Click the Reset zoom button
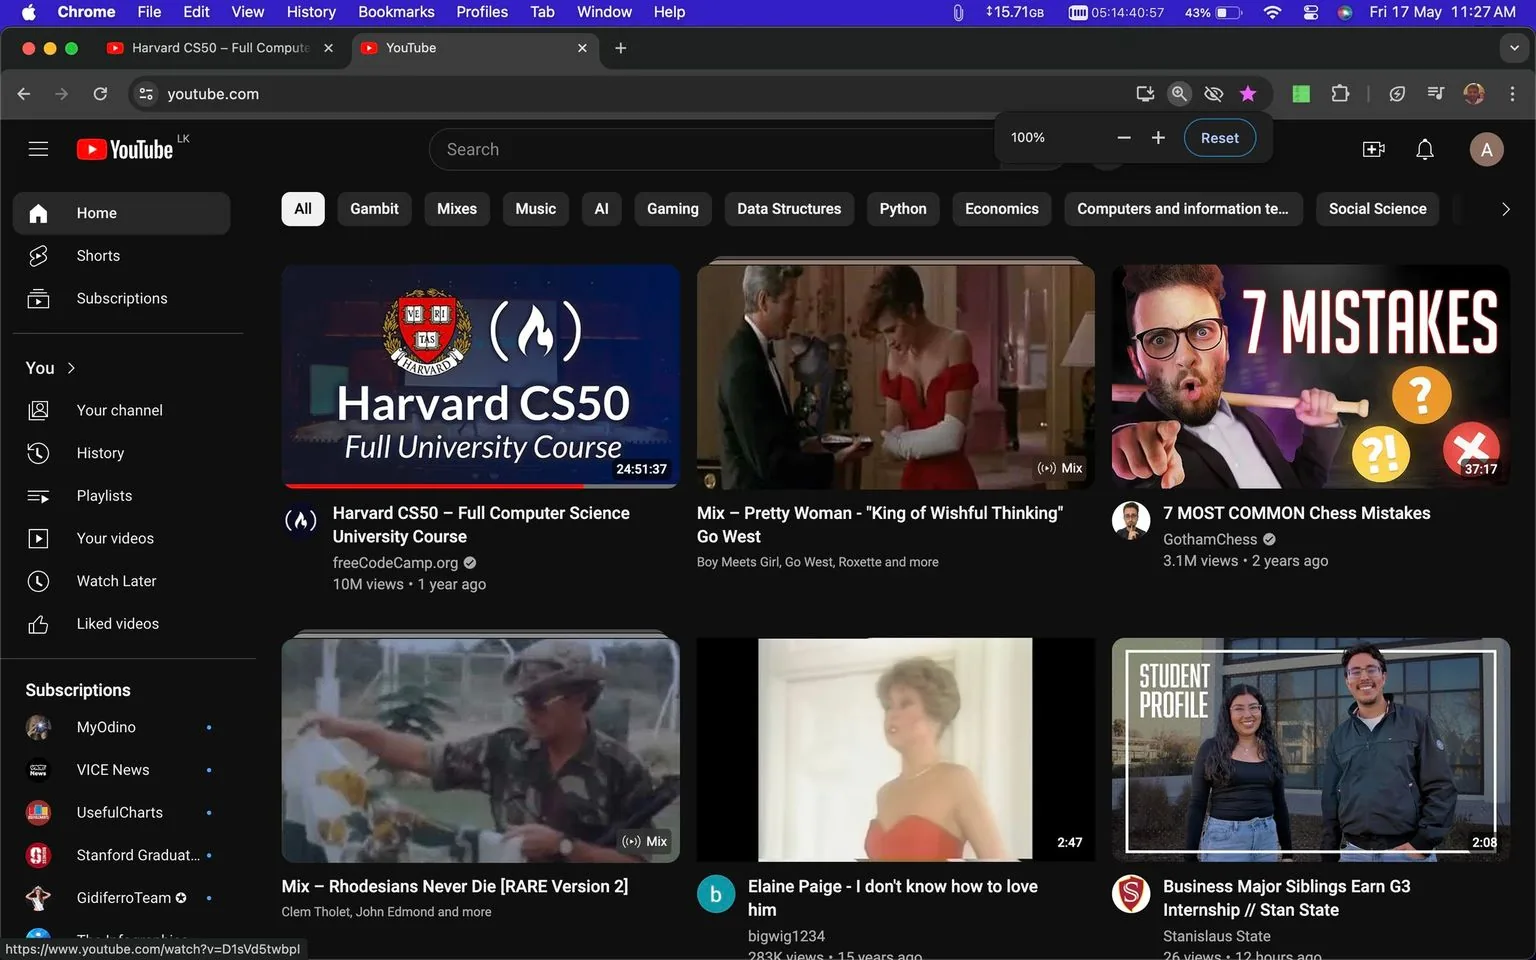 pyautogui.click(x=1219, y=137)
